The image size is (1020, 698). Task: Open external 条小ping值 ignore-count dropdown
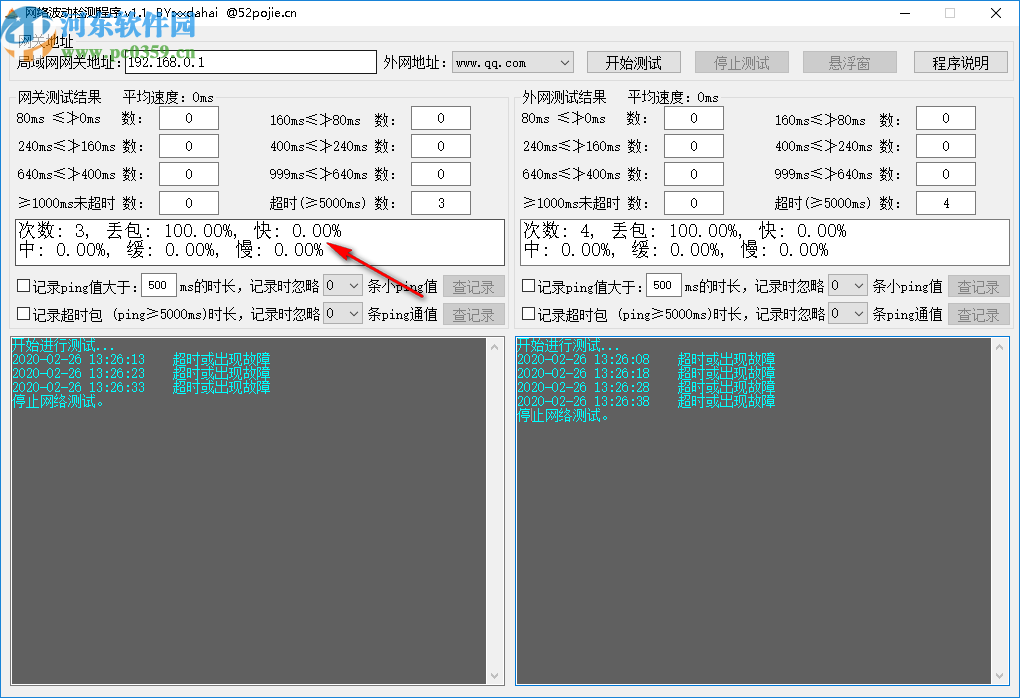tap(848, 286)
